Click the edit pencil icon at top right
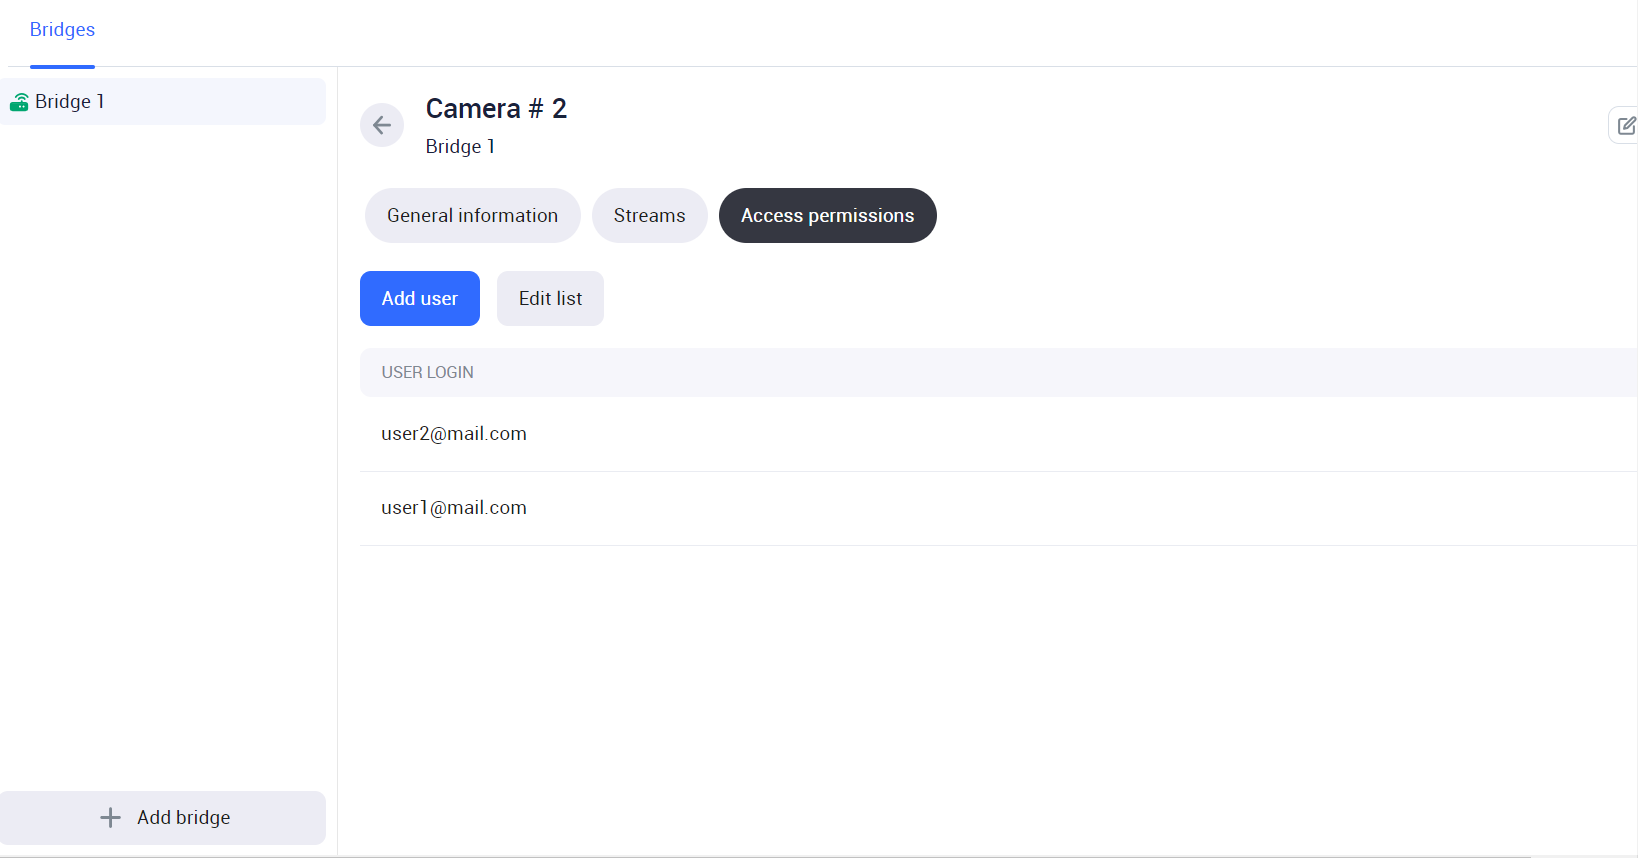1638x858 pixels. [1626, 125]
